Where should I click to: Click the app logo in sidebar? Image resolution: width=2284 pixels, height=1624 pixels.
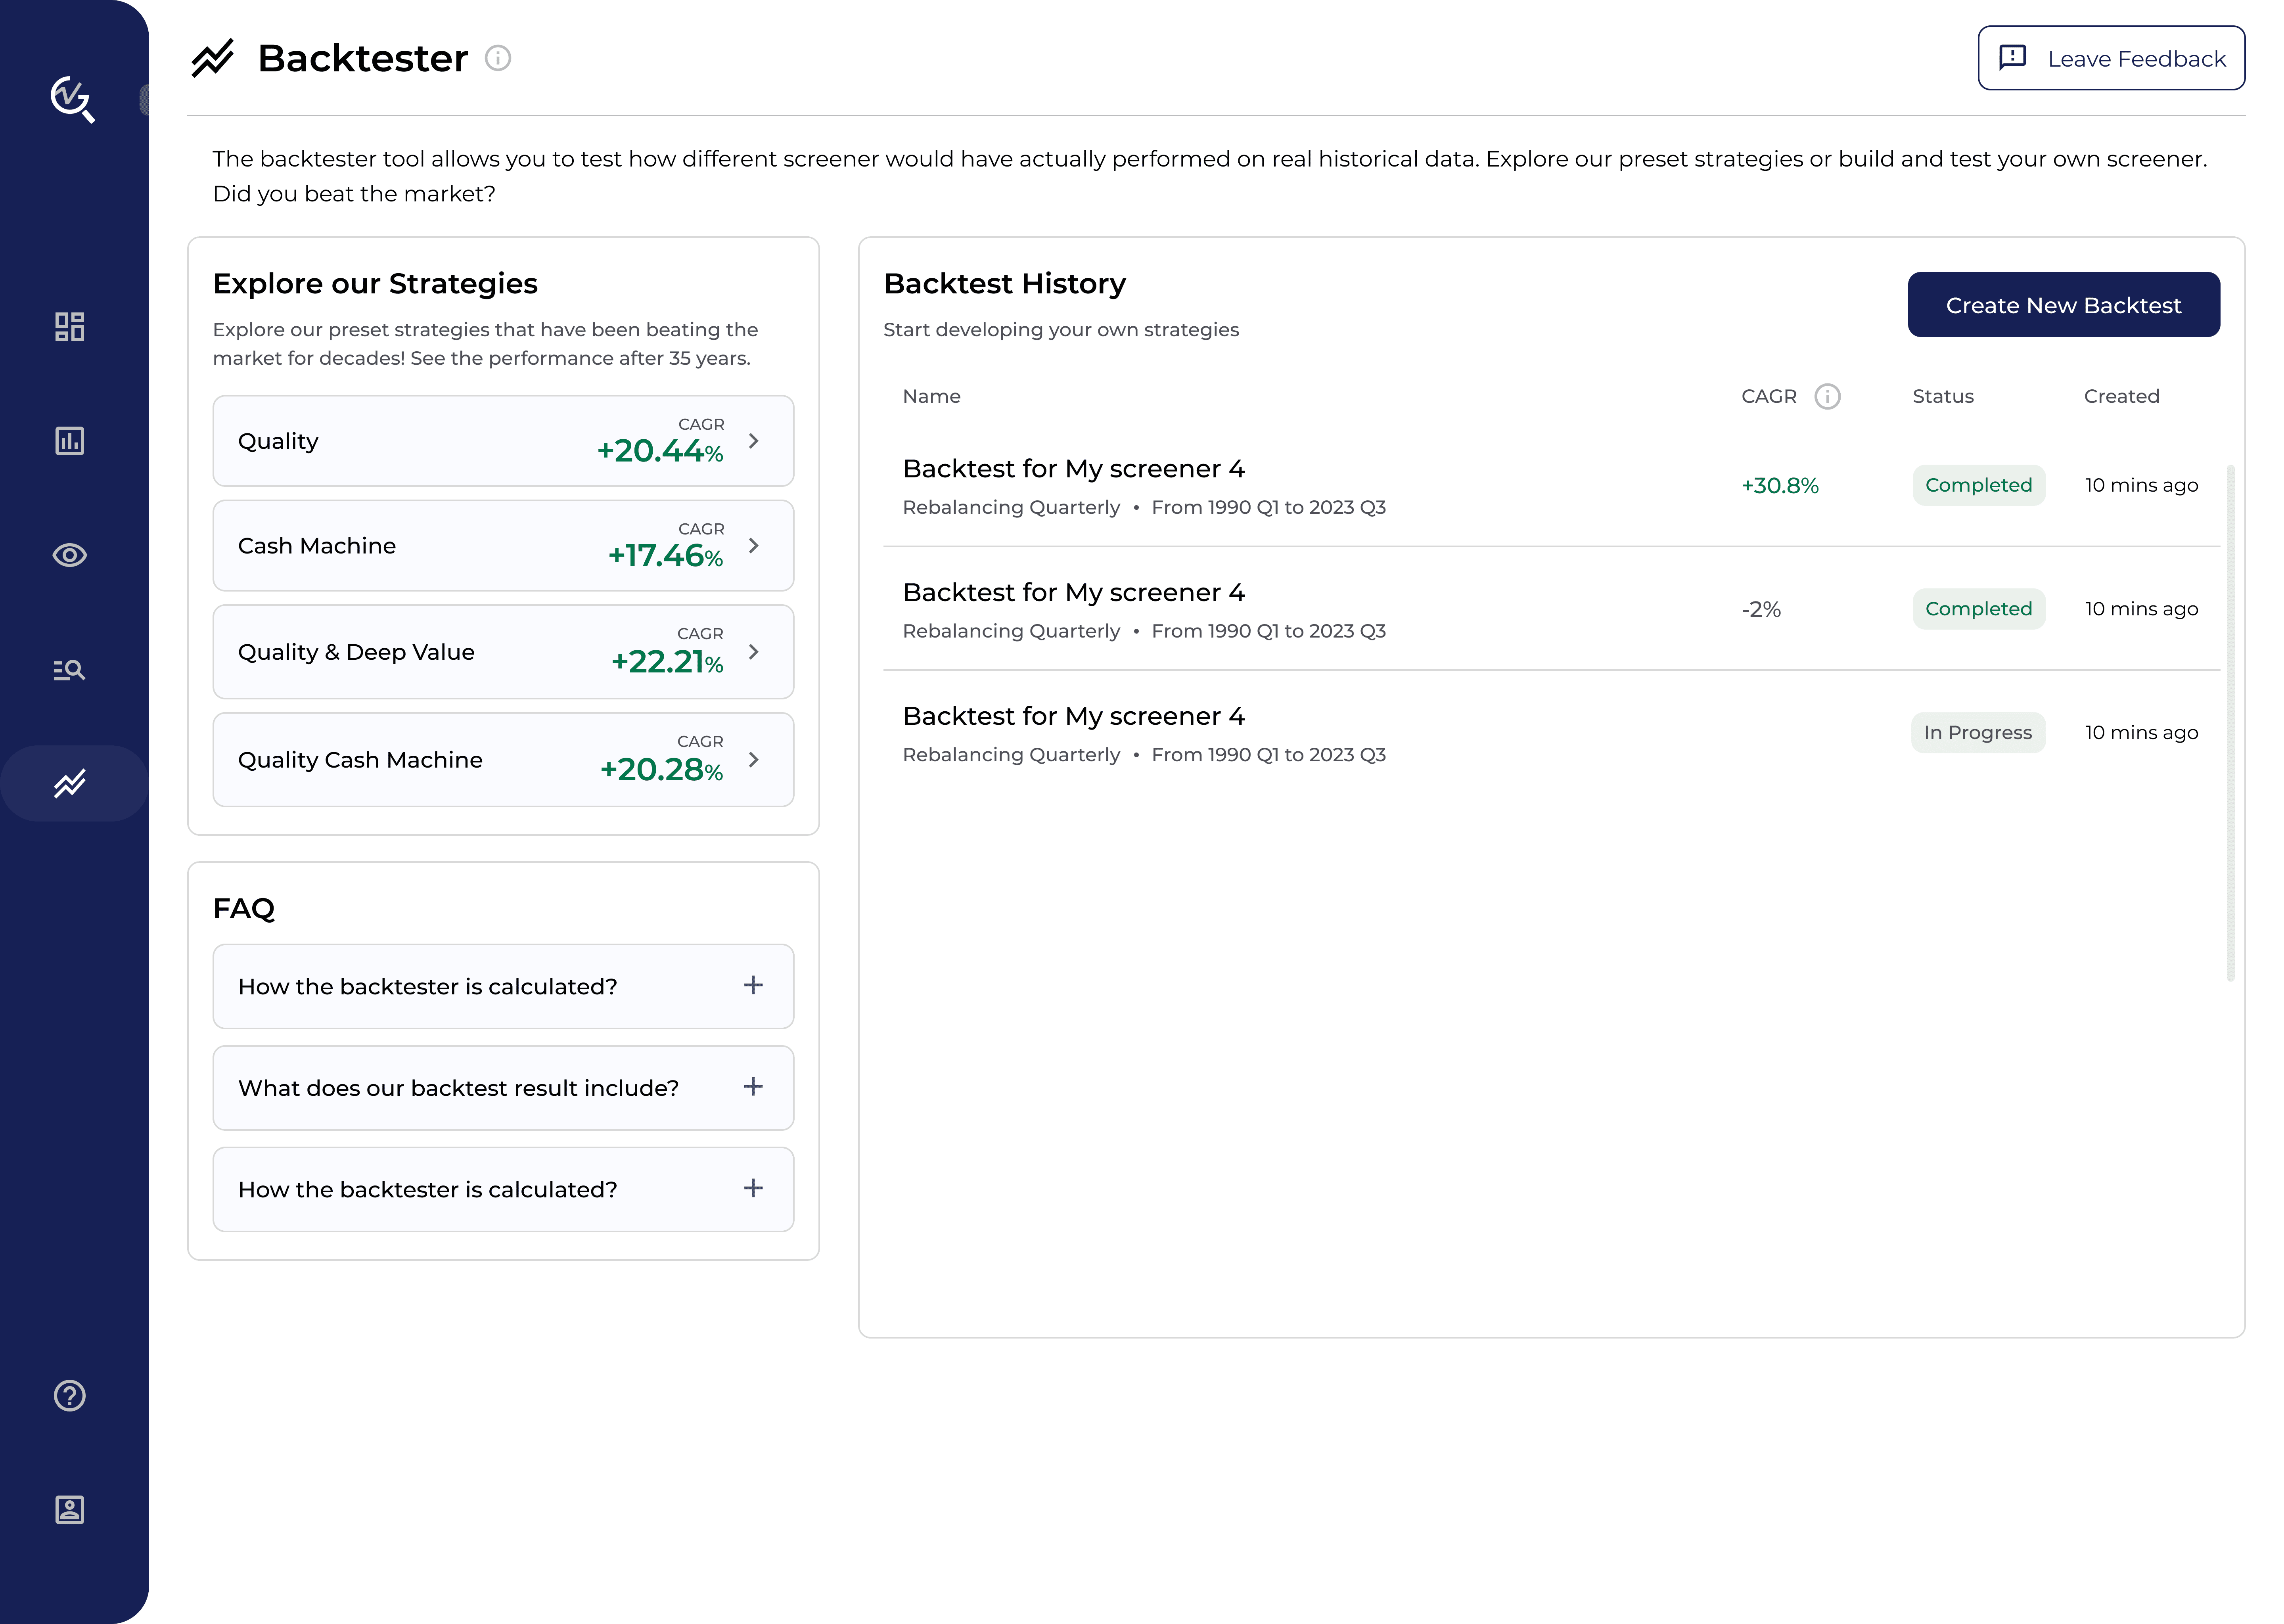click(x=72, y=98)
